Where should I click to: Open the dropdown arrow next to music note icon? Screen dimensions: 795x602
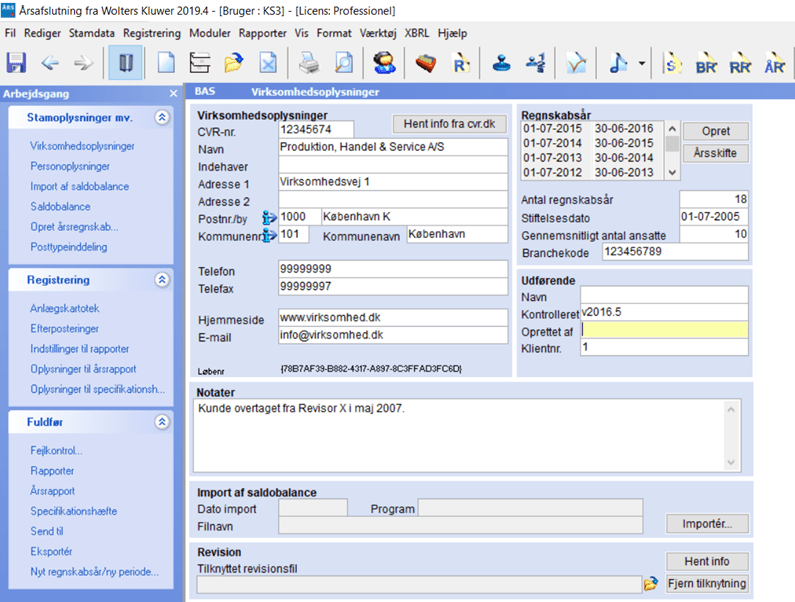coord(641,63)
